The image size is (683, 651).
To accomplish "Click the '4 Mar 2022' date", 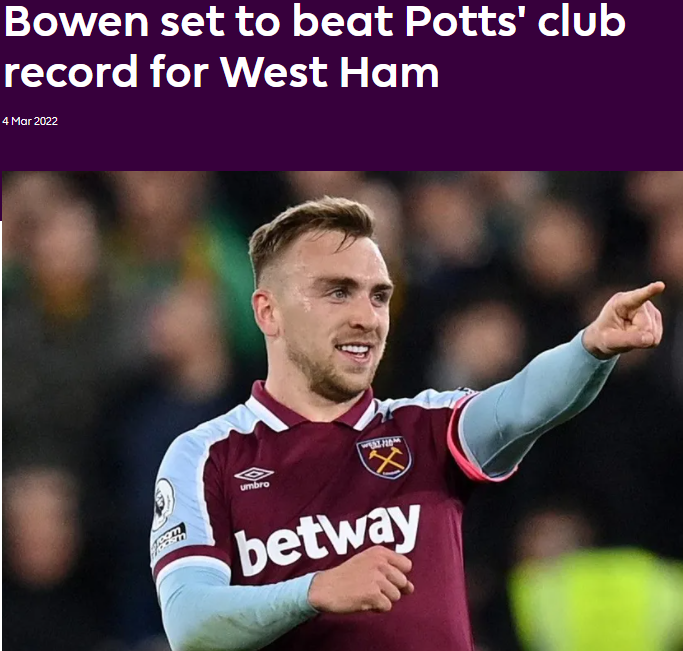I will click(30, 121).
